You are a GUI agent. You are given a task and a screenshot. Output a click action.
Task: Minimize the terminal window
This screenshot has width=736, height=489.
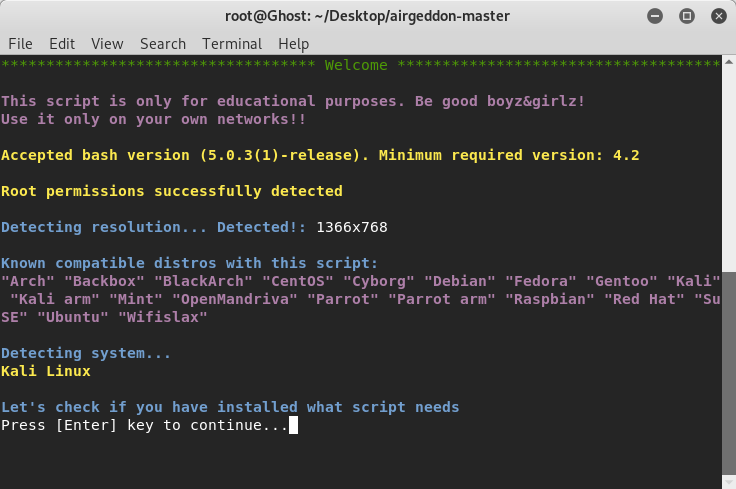pyautogui.click(x=655, y=16)
